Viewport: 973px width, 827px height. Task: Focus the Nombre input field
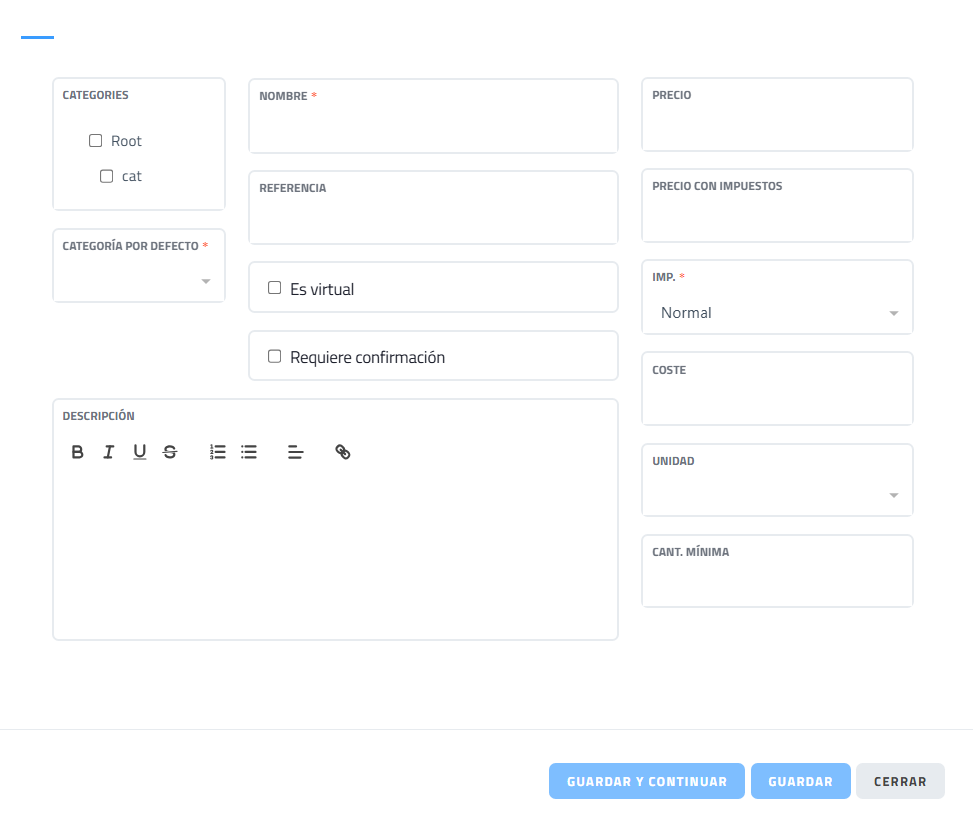click(433, 128)
